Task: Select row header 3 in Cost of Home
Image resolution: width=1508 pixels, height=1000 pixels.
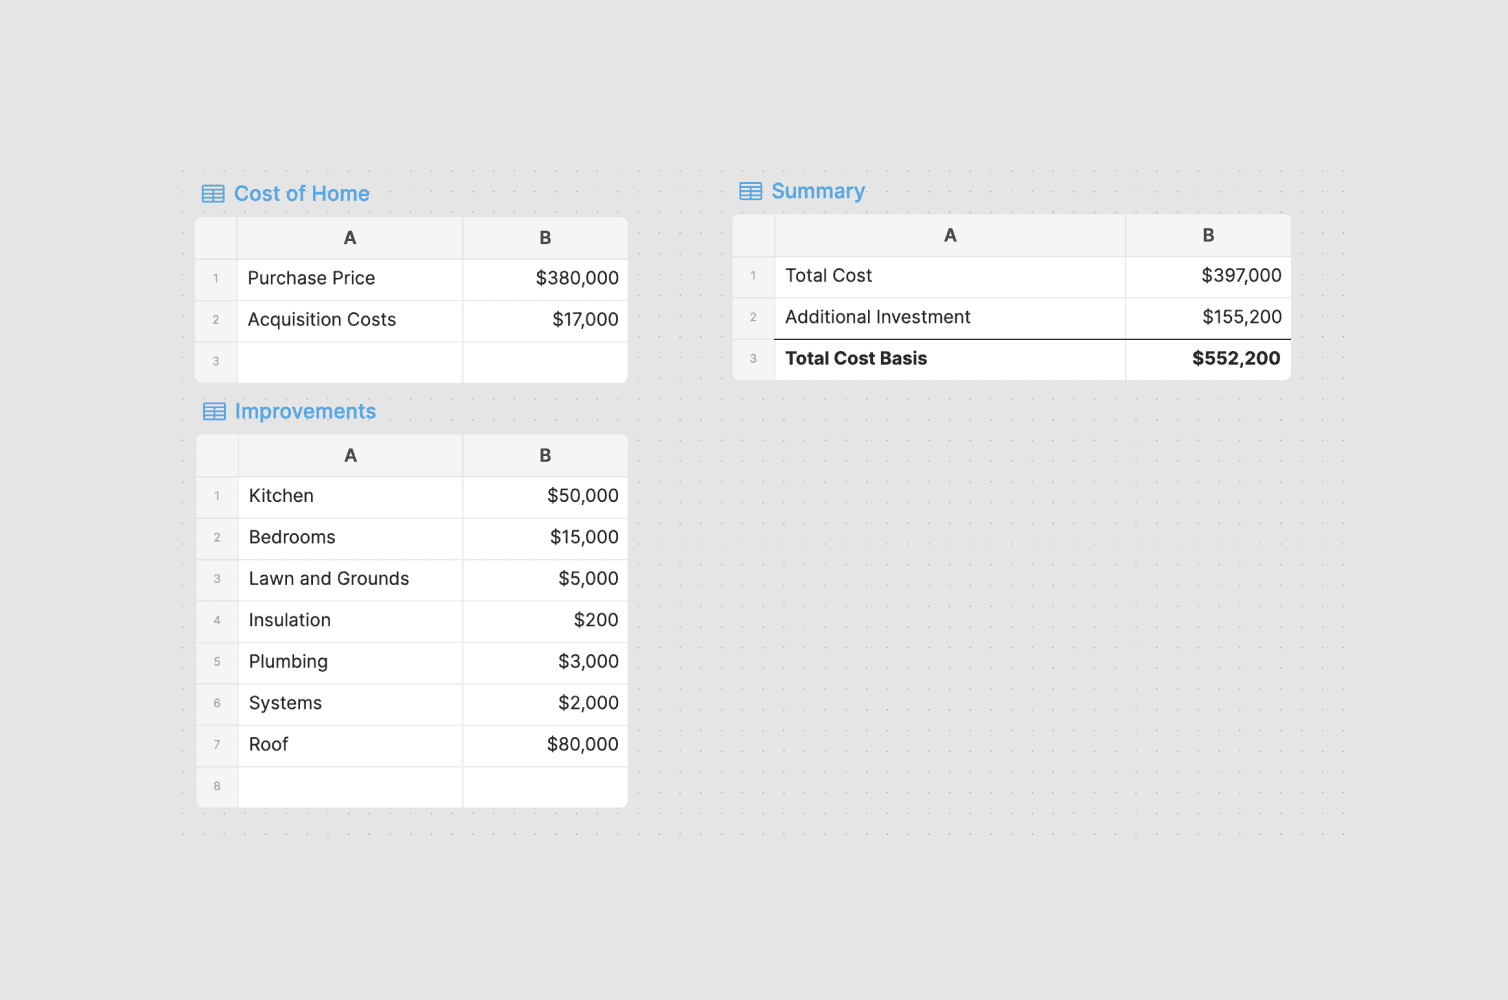Action: (216, 362)
